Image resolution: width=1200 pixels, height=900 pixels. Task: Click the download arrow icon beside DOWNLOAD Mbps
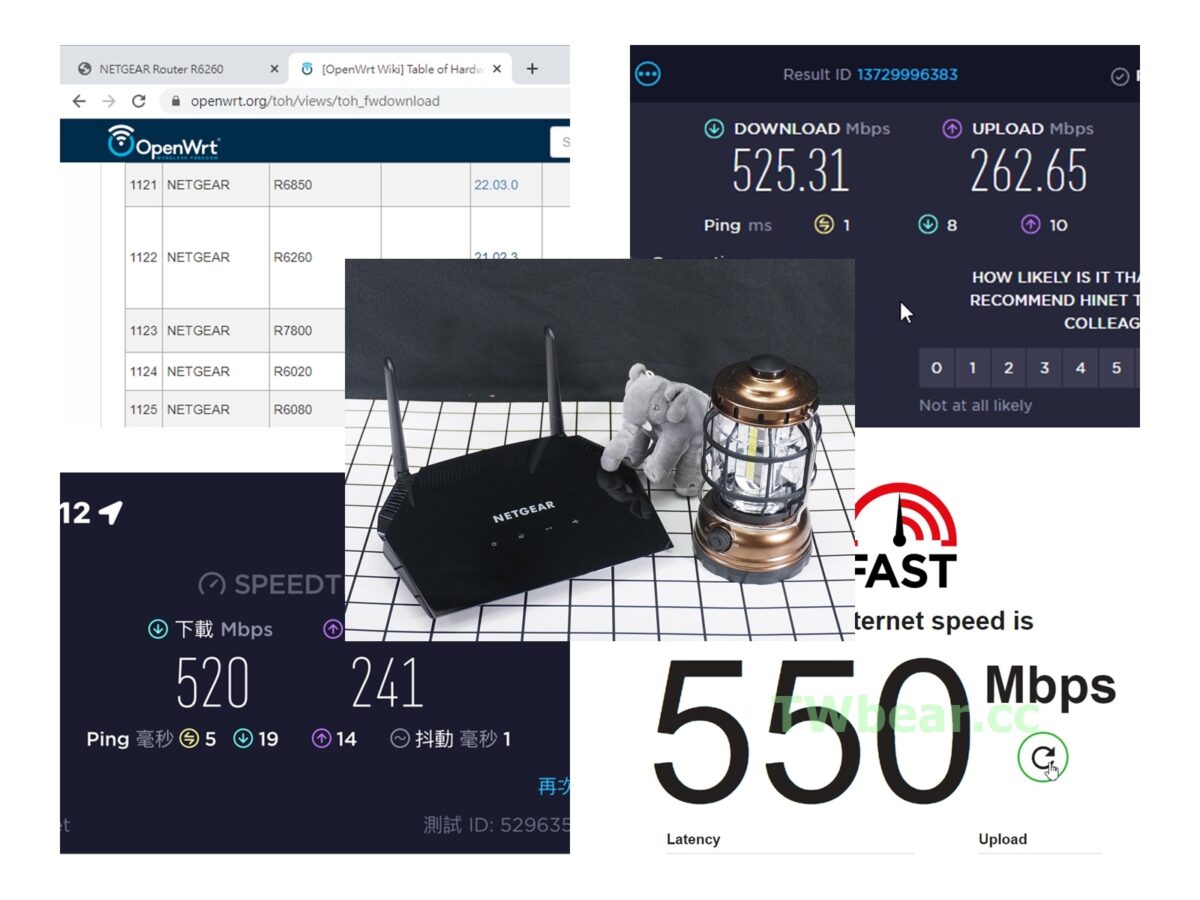pyautogui.click(x=714, y=128)
